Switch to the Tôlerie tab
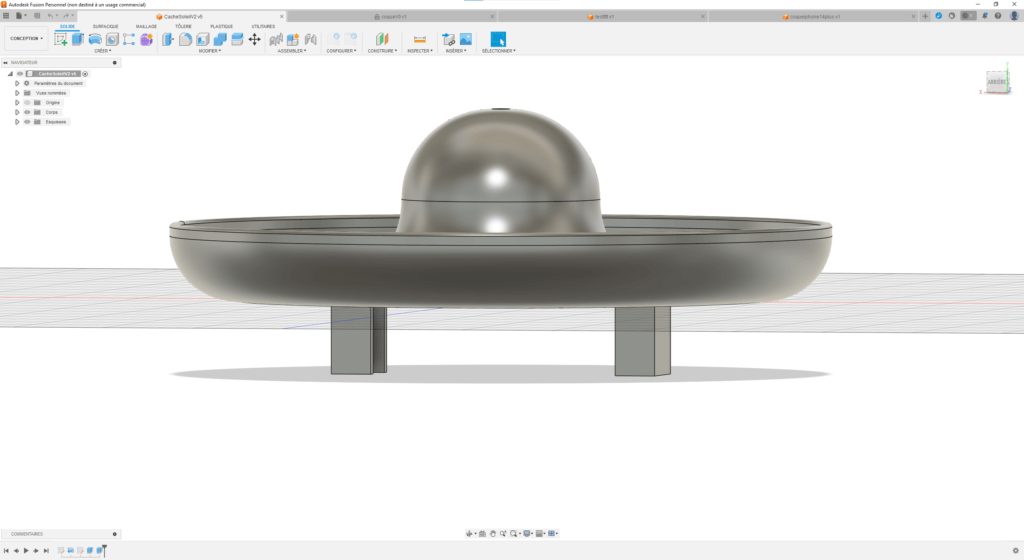 [184, 27]
